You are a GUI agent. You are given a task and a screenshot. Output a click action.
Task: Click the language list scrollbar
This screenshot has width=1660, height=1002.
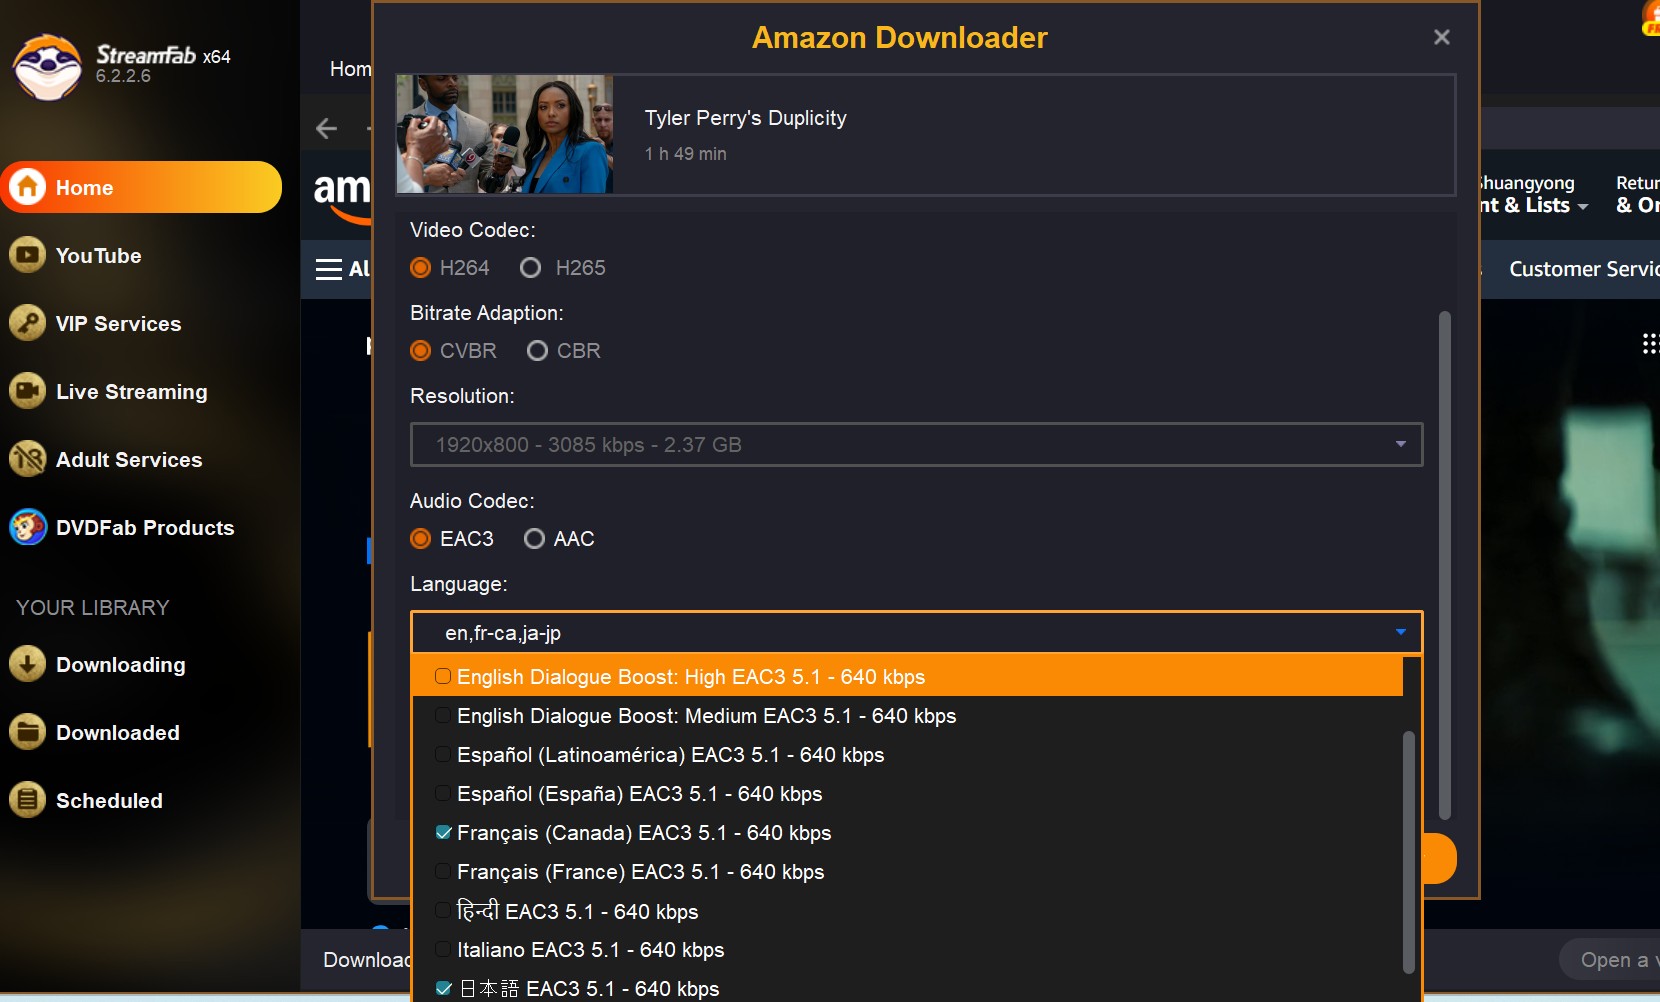[1408, 852]
